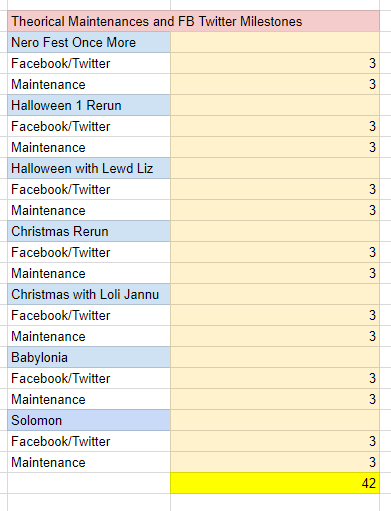The image size is (391, 511).
Task: Select the Halloween with Lewd Liz cell
Action: (89, 168)
